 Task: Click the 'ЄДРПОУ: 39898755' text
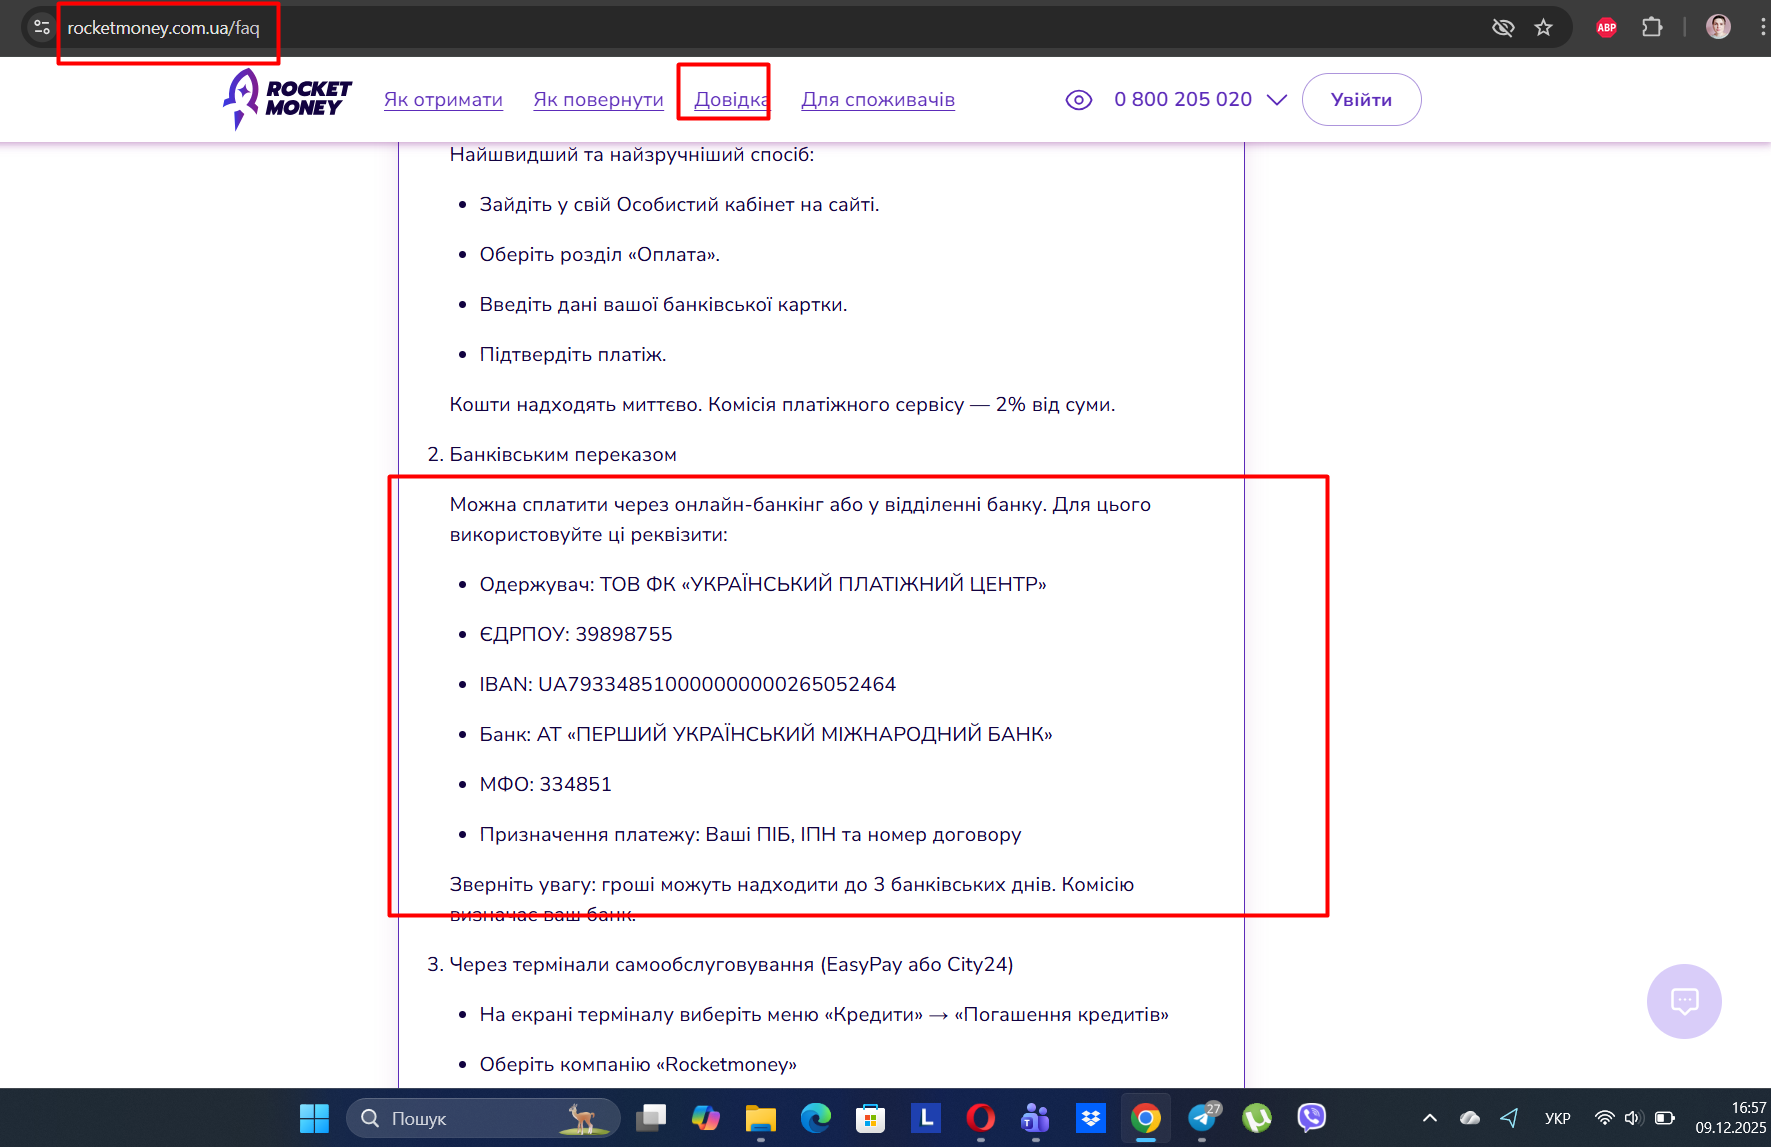click(x=576, y=634)
